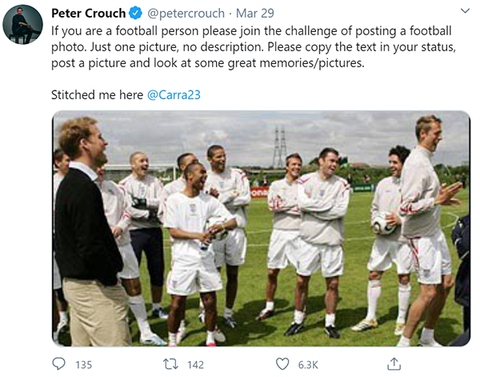Click the blue verified badge
The width and height of the screenshot is (480, 377).
pos(135,13)
